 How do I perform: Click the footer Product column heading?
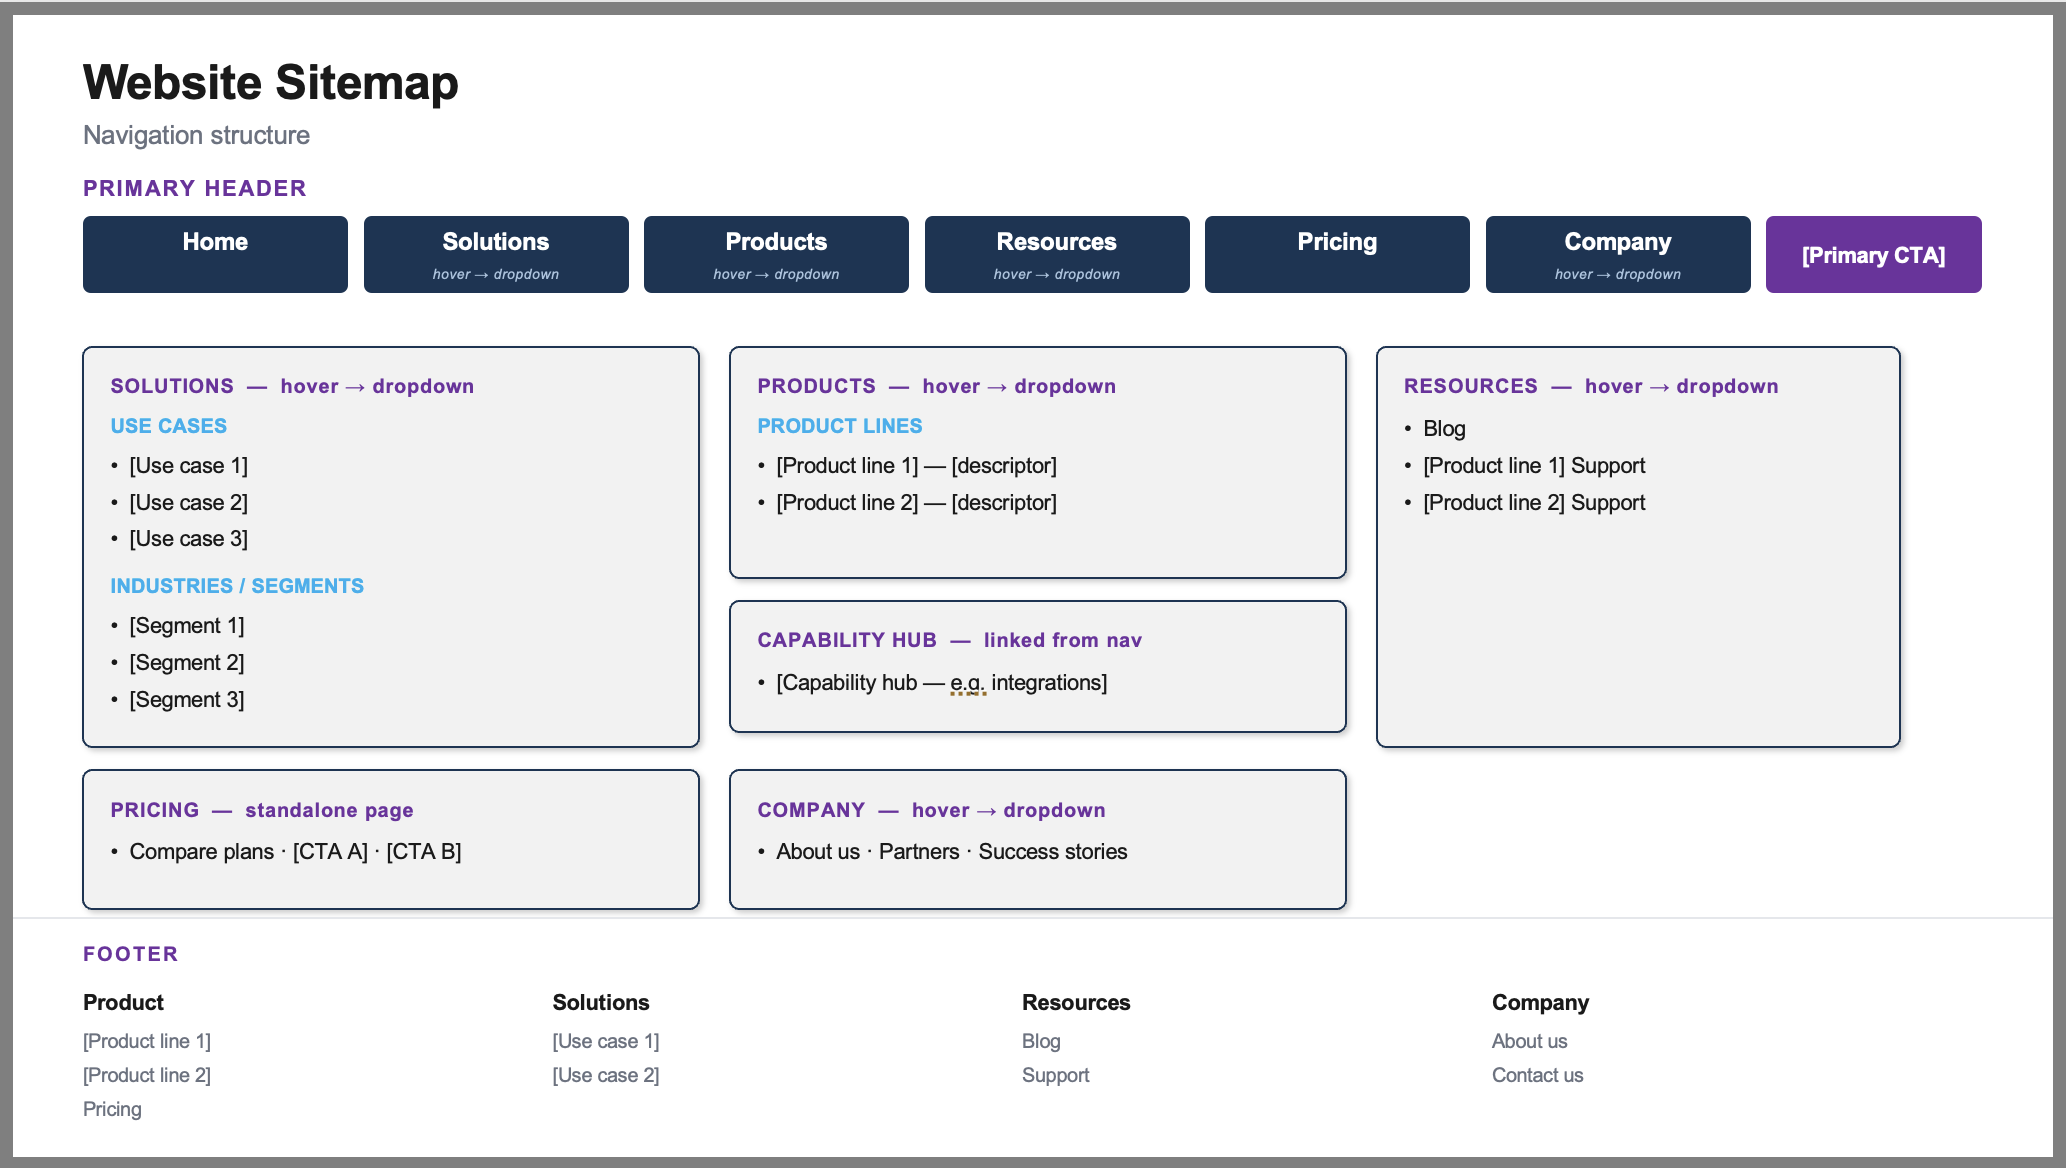pyautogui.click(x=123, y=1002)
